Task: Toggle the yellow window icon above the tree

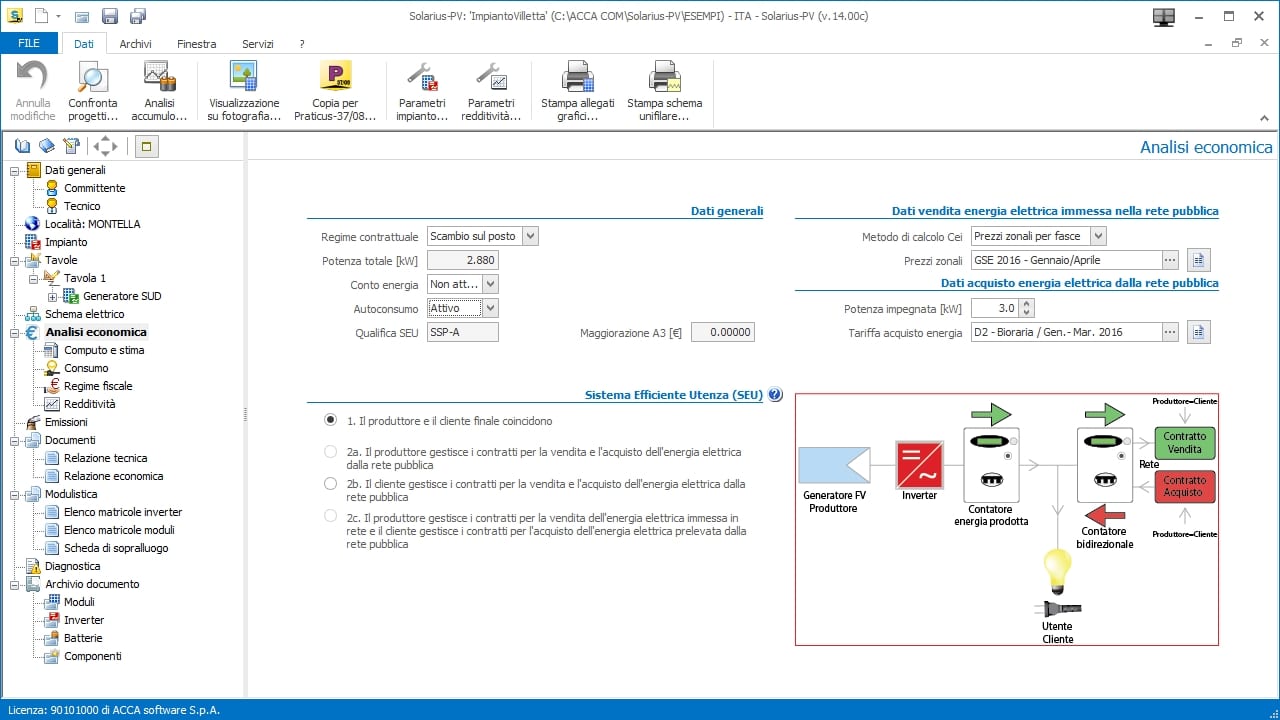Action: (x=146, y=147)
